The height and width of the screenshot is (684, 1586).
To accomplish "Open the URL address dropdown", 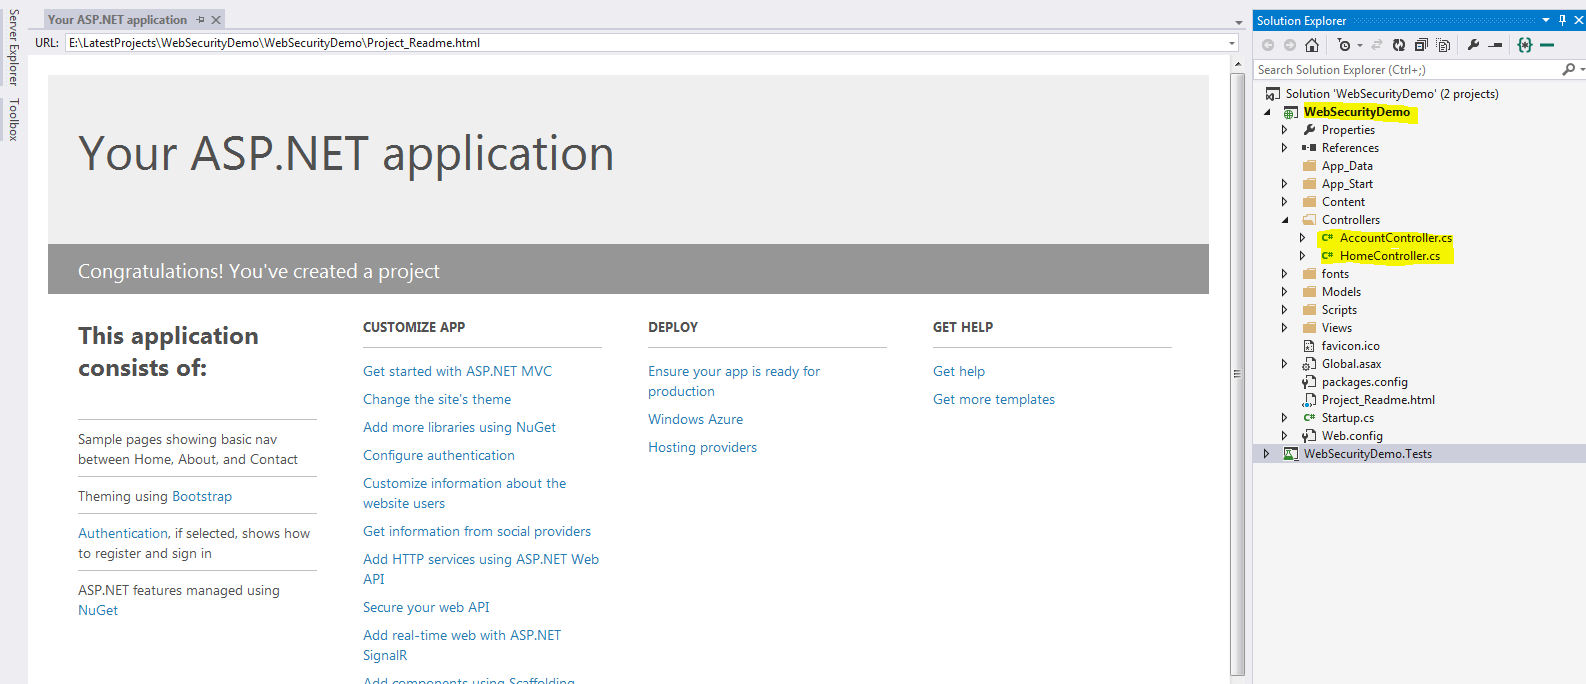I will [1232, 43].
